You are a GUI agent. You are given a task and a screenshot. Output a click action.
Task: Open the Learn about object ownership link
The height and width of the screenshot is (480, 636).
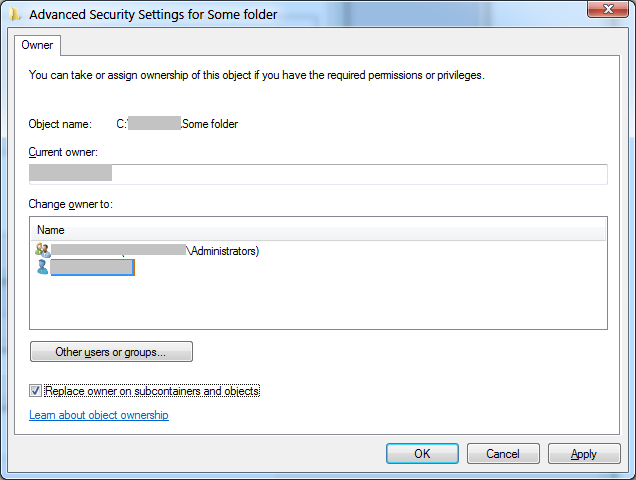coord(99,415)
